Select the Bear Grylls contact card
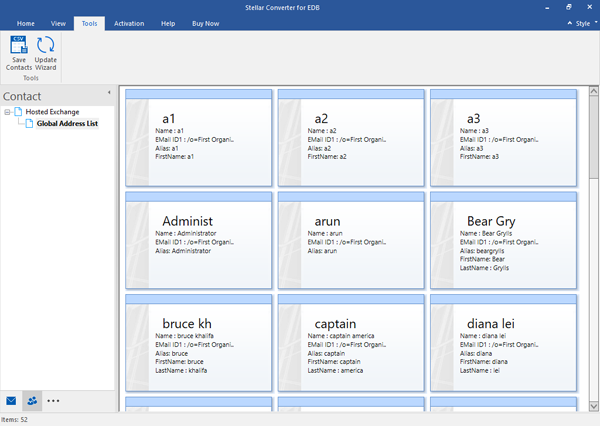 click(503, 240)
